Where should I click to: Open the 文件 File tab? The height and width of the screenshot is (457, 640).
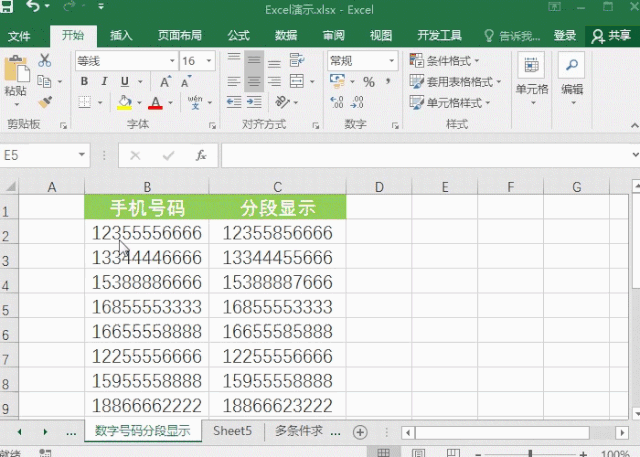click(x=19, y=36)
